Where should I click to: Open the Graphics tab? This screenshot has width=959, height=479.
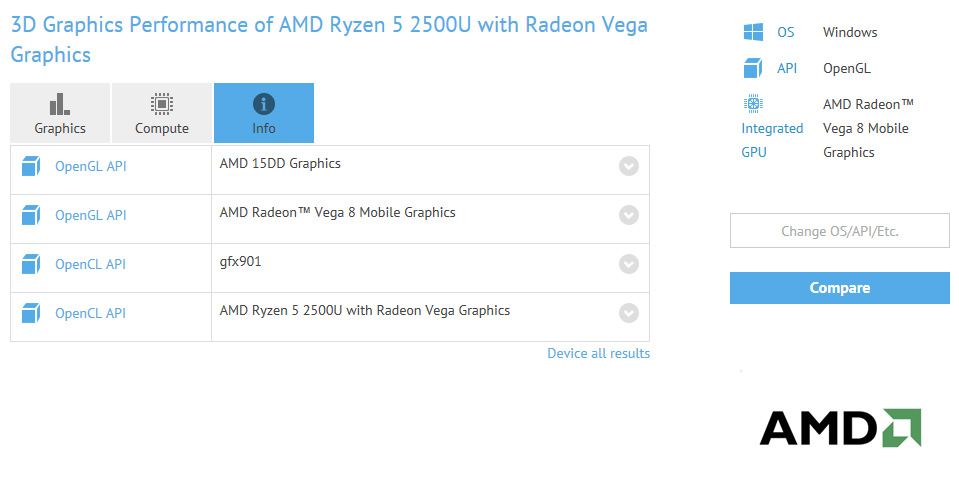[60, 113]
